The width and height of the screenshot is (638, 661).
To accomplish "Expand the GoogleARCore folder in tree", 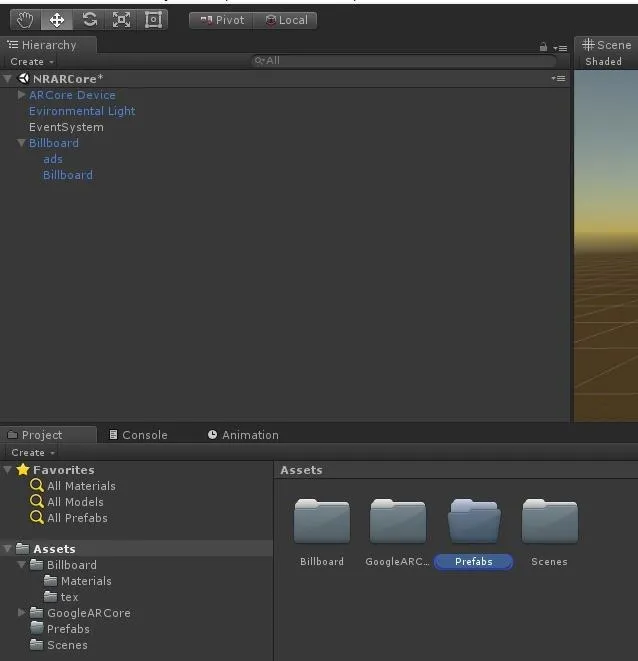I will [22, 612].
